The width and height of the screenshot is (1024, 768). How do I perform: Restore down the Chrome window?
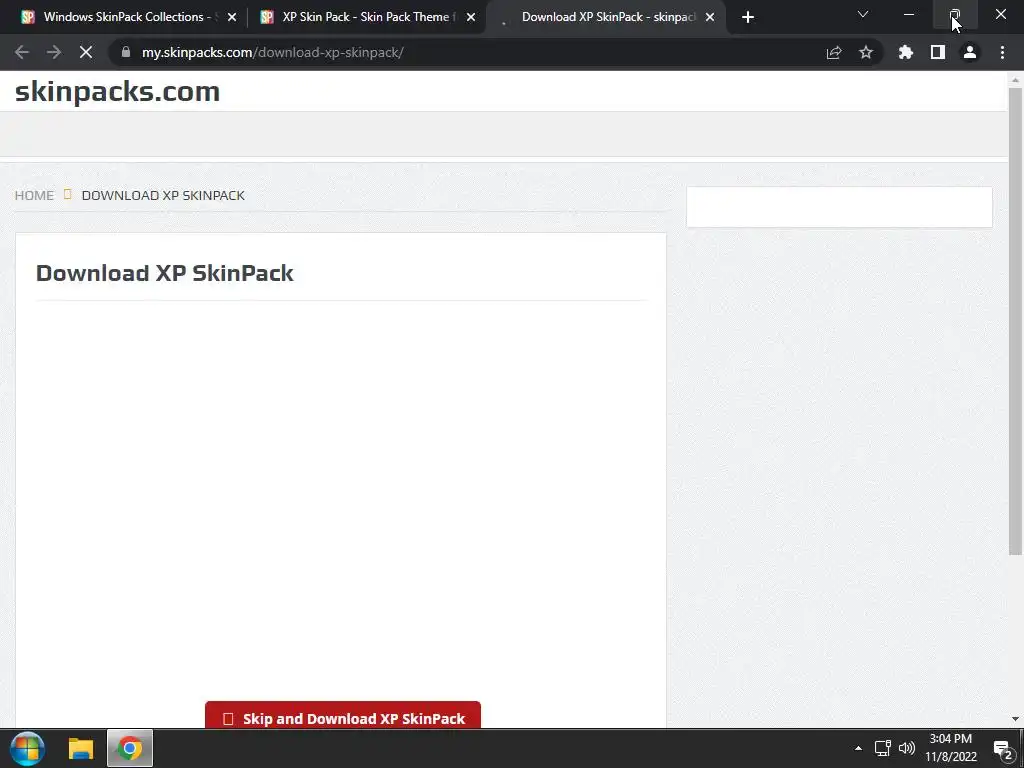(955, 14)
